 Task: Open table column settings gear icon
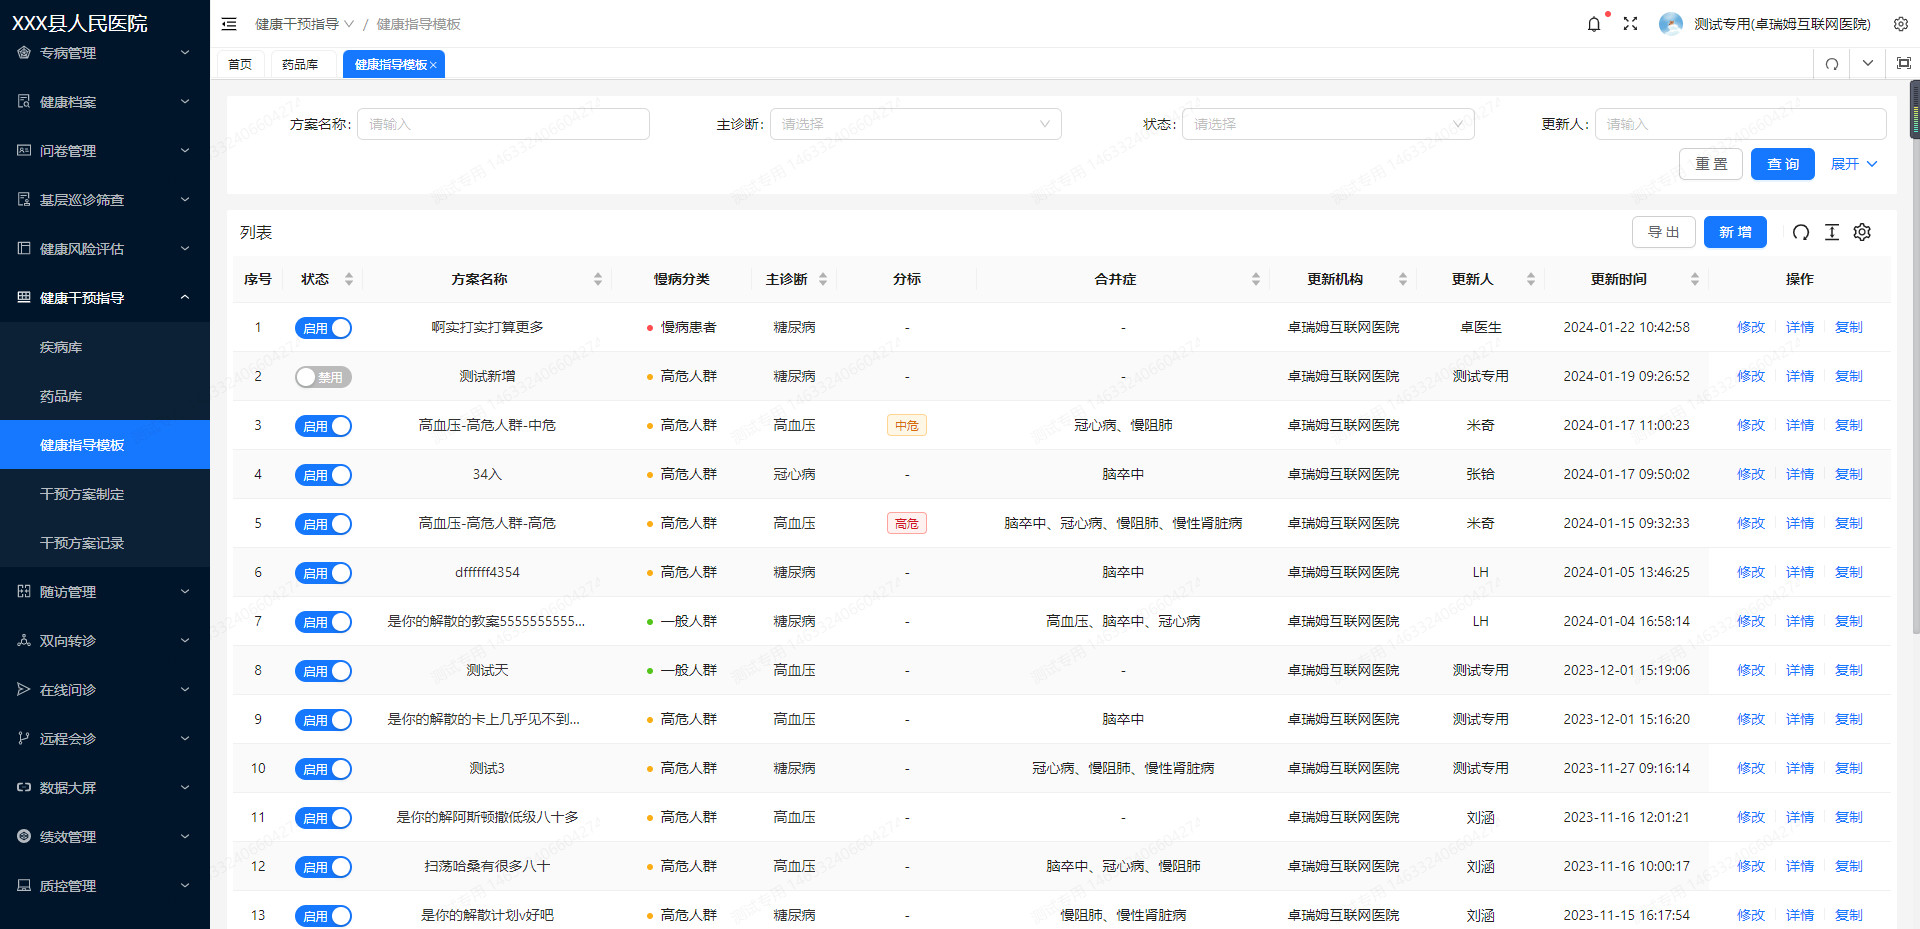1861,232
